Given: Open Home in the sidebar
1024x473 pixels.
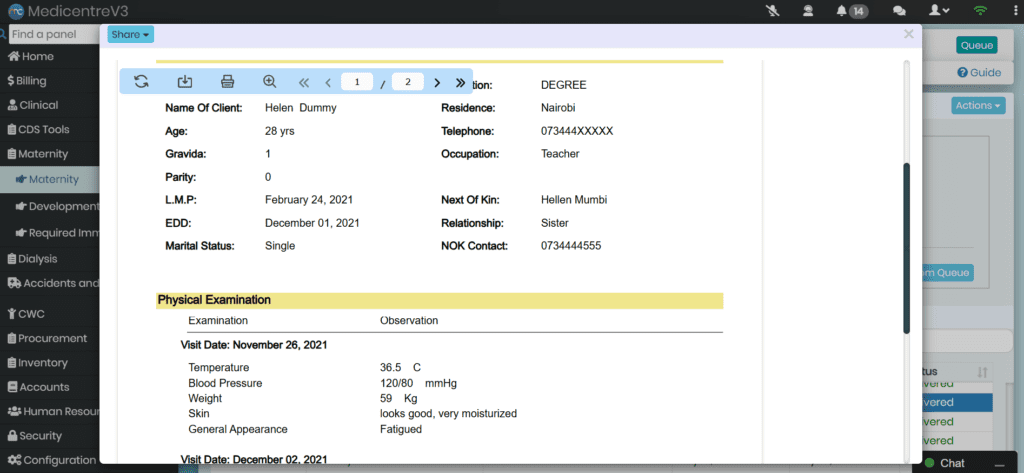Looking at the screenshot, I should (x=31, y=56).
